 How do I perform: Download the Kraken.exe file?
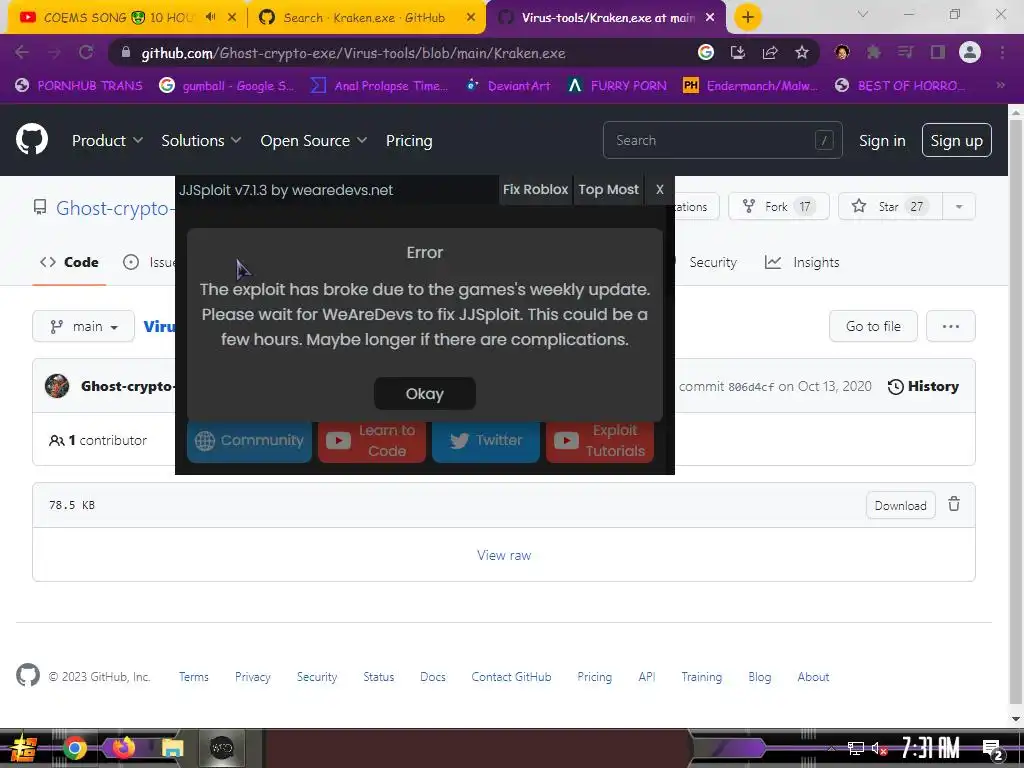pos(900,505)
